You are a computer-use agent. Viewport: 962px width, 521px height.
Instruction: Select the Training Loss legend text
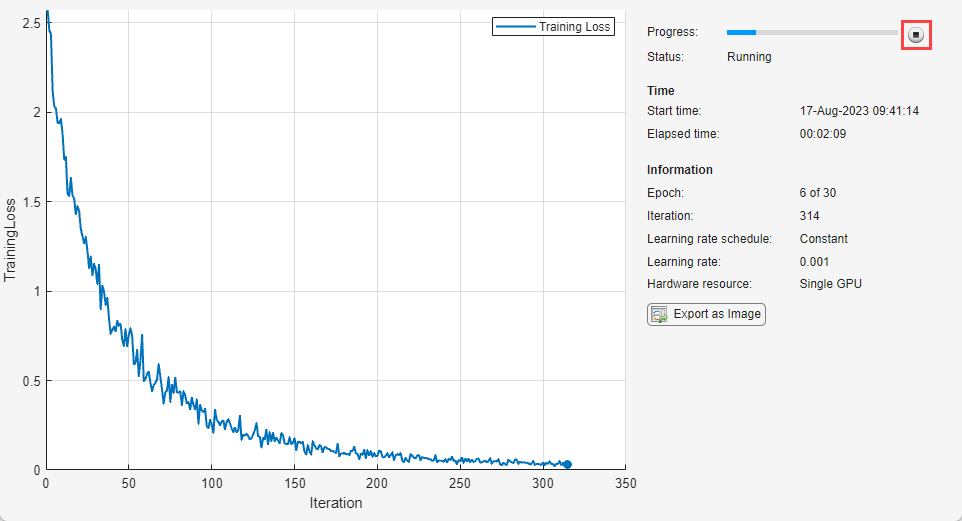click(574, 27)
